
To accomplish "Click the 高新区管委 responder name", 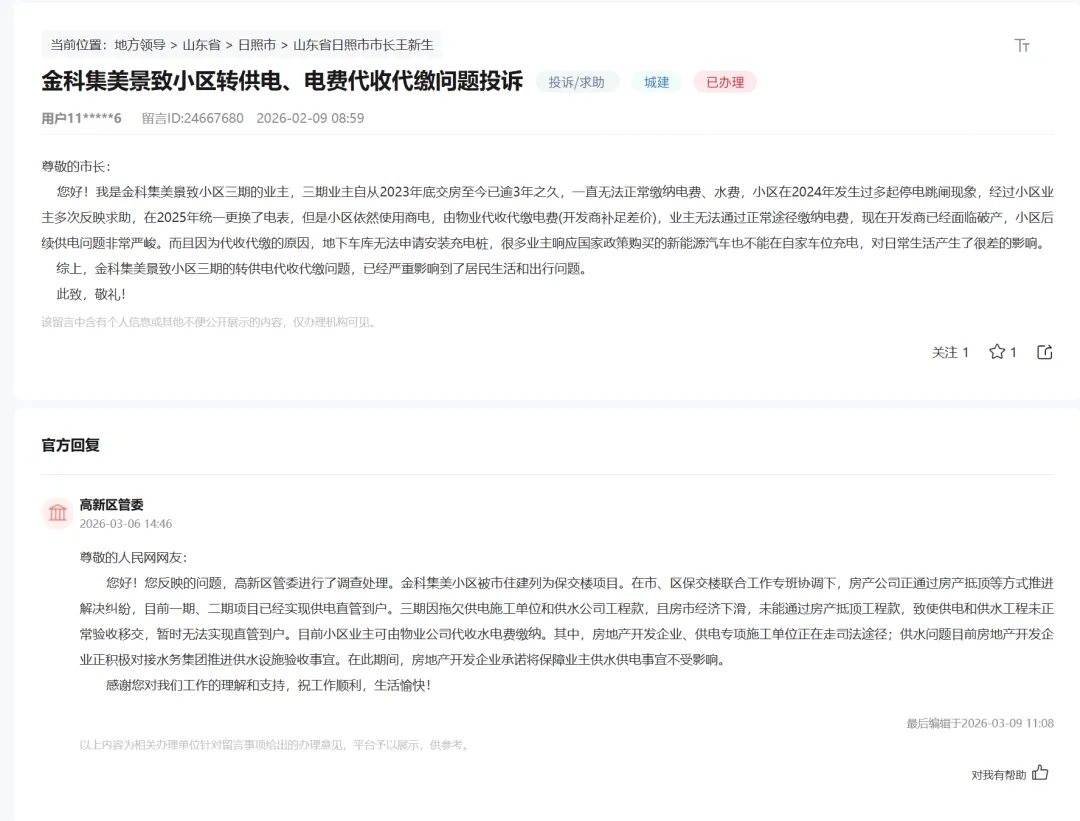I will tap(112, 505).
